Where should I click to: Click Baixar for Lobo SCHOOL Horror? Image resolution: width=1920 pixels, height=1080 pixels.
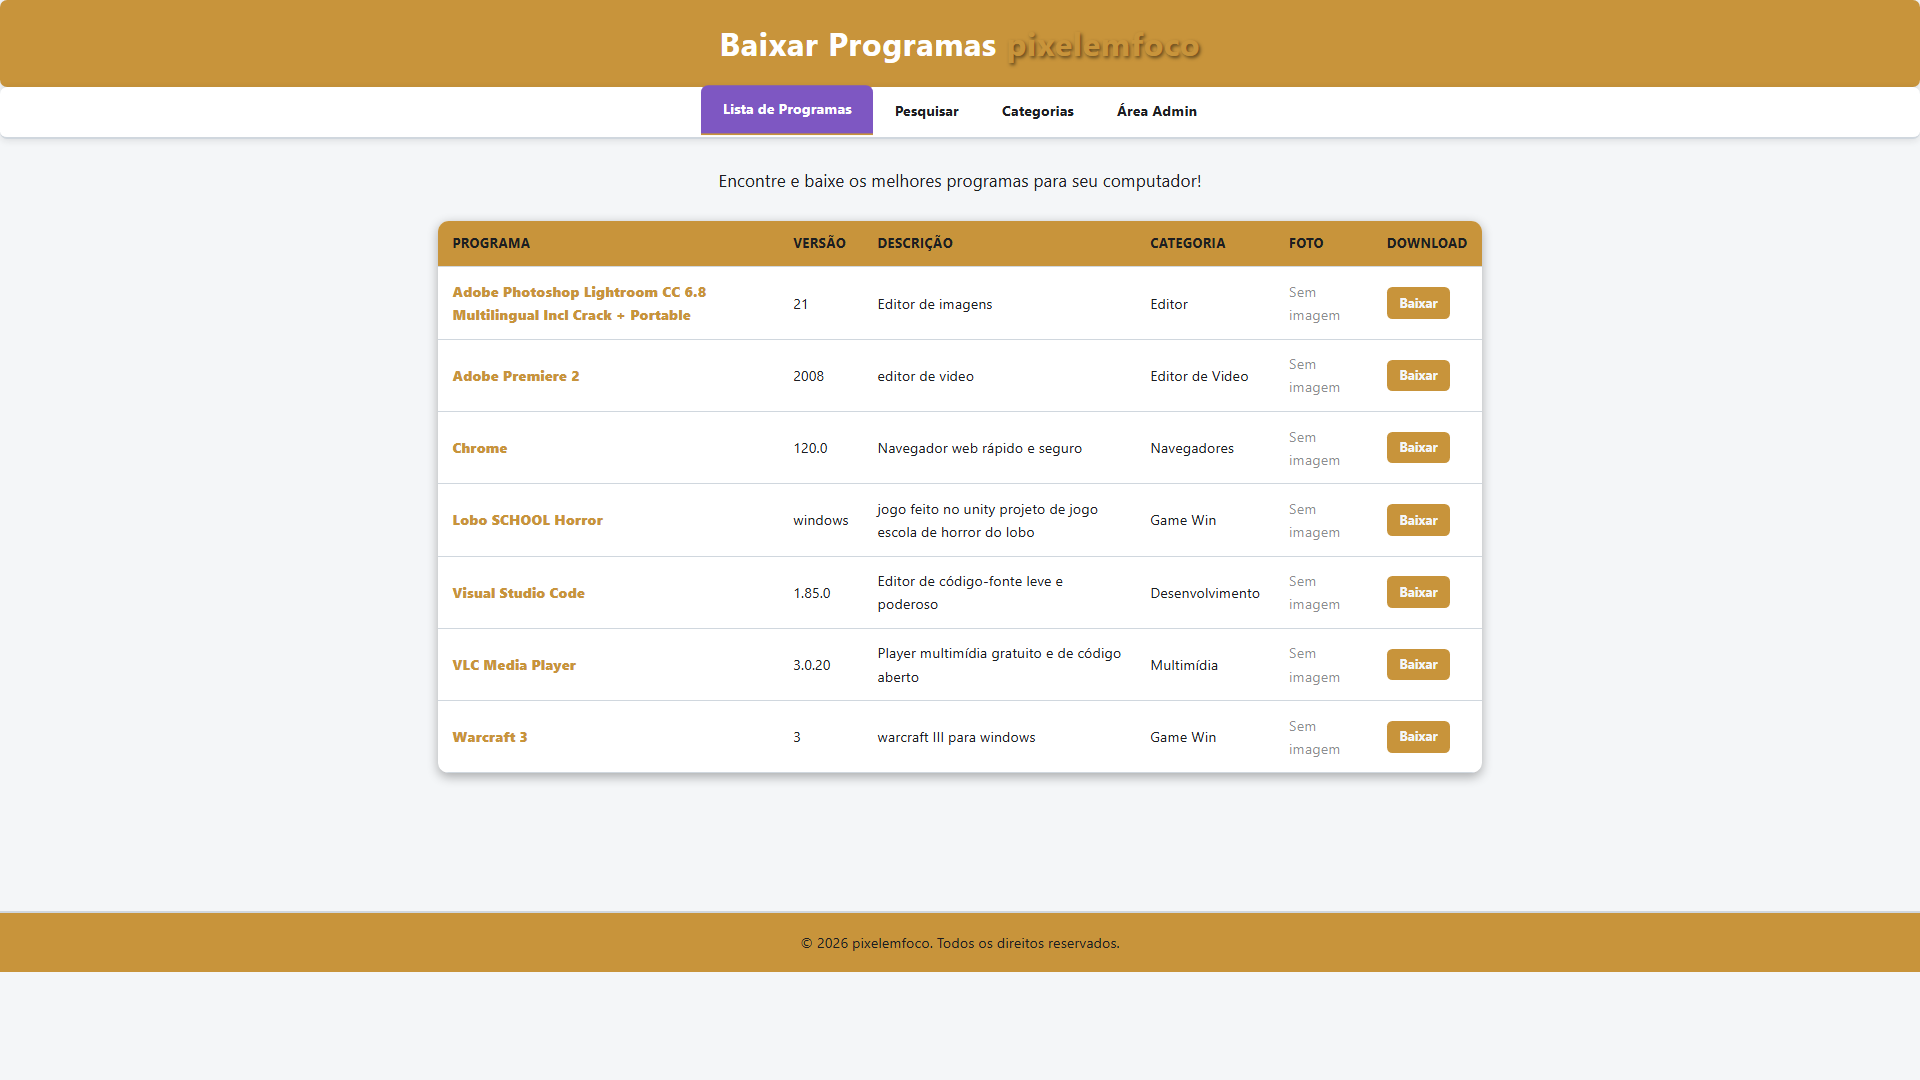[1417, 520]
